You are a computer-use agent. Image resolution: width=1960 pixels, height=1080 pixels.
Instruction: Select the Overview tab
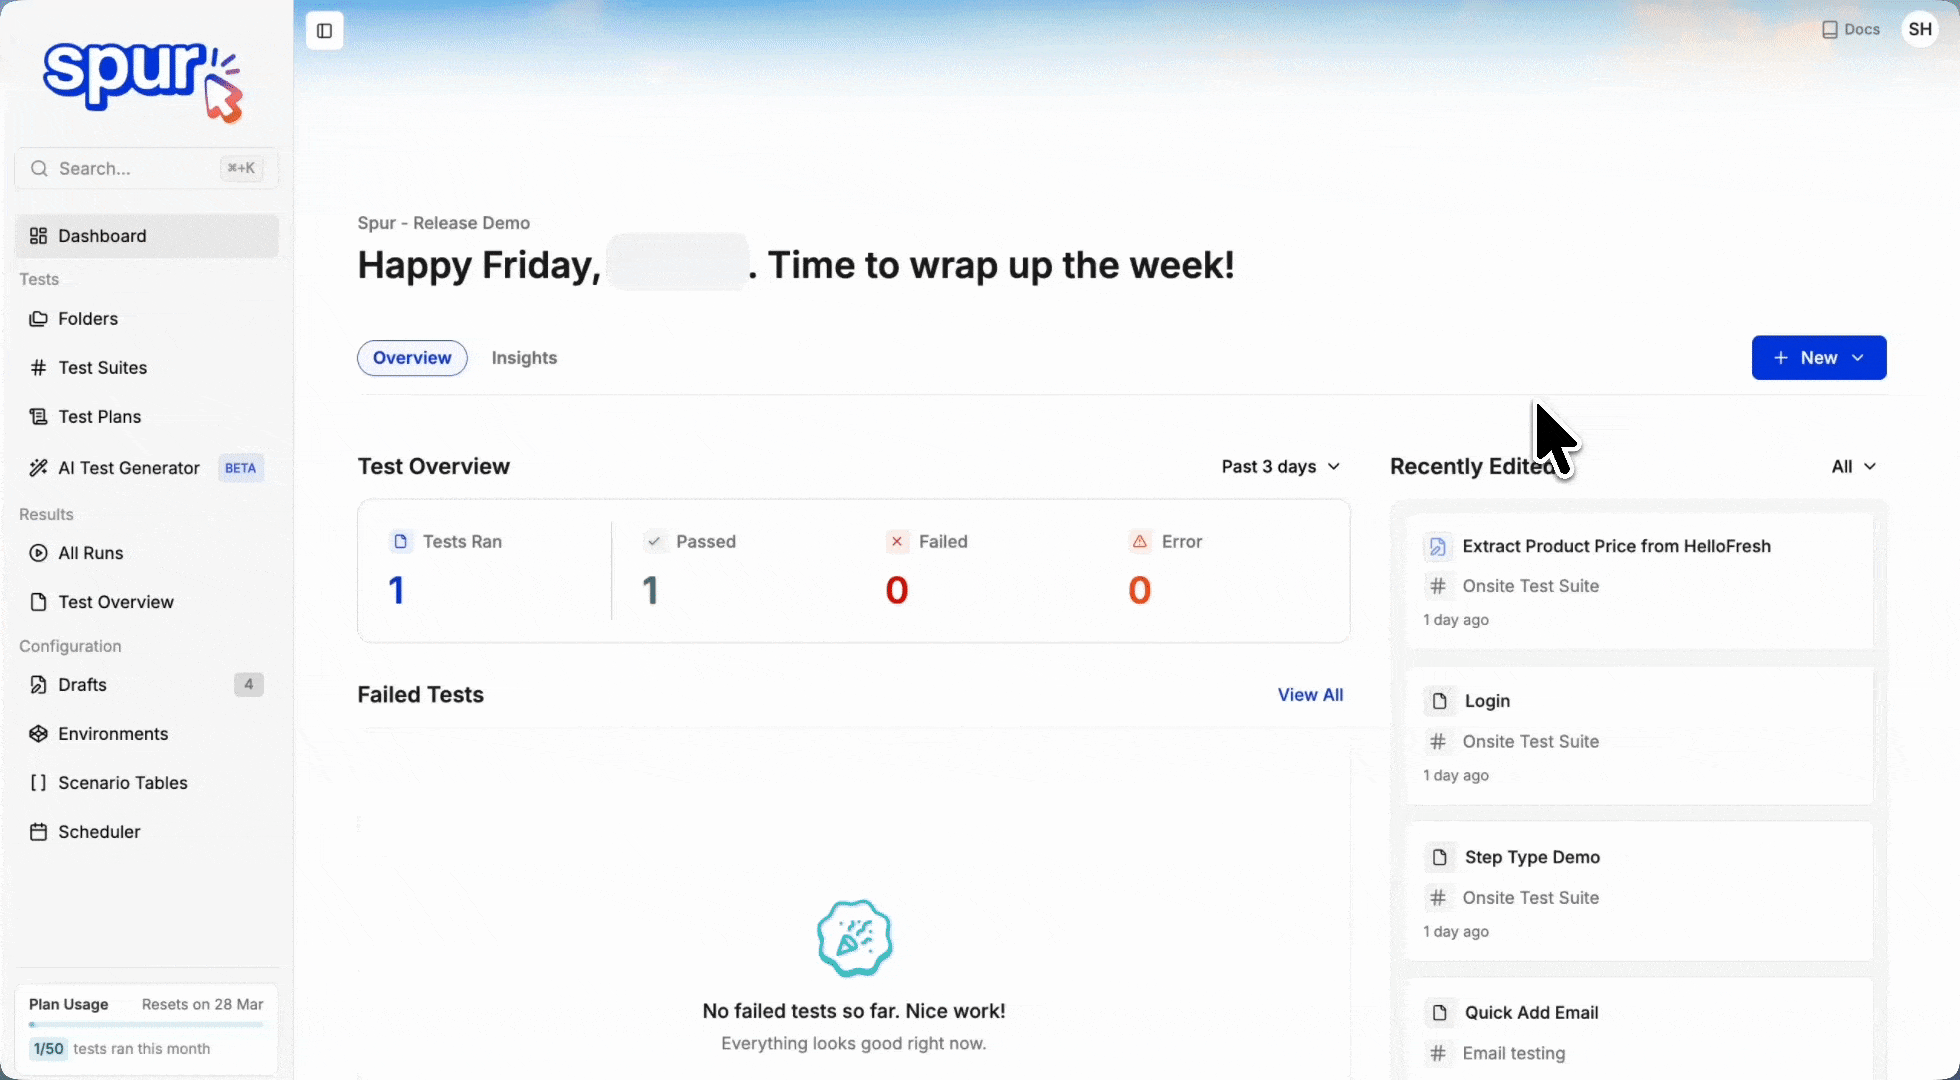click(x=412, y=358)
